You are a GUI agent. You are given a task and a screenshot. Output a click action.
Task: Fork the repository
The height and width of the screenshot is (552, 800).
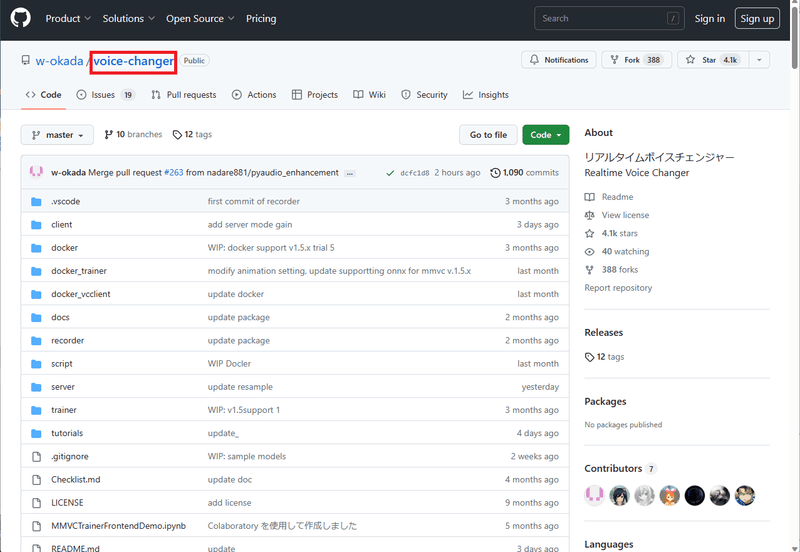click(636, 60)
